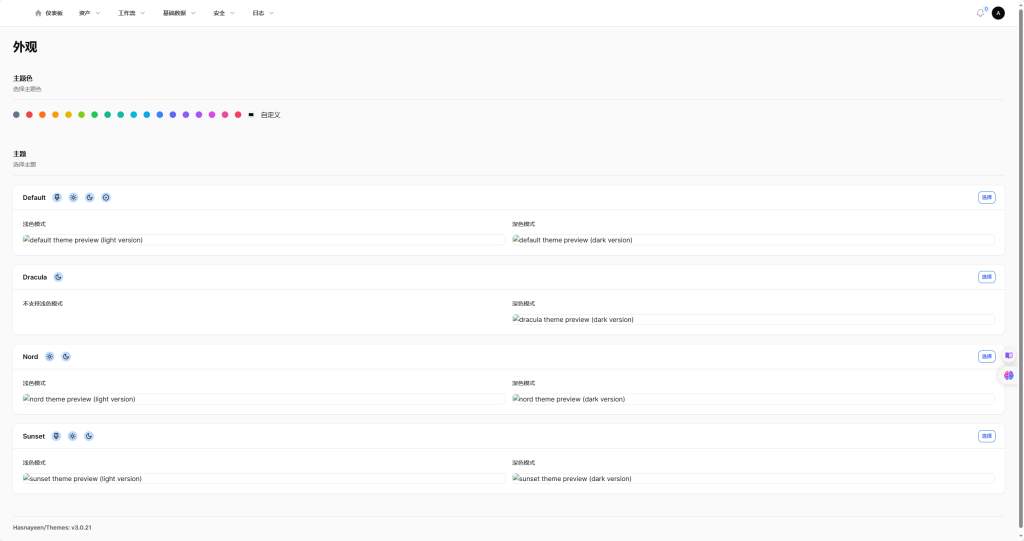Click the Default theme dark preview image

[753, 240]
